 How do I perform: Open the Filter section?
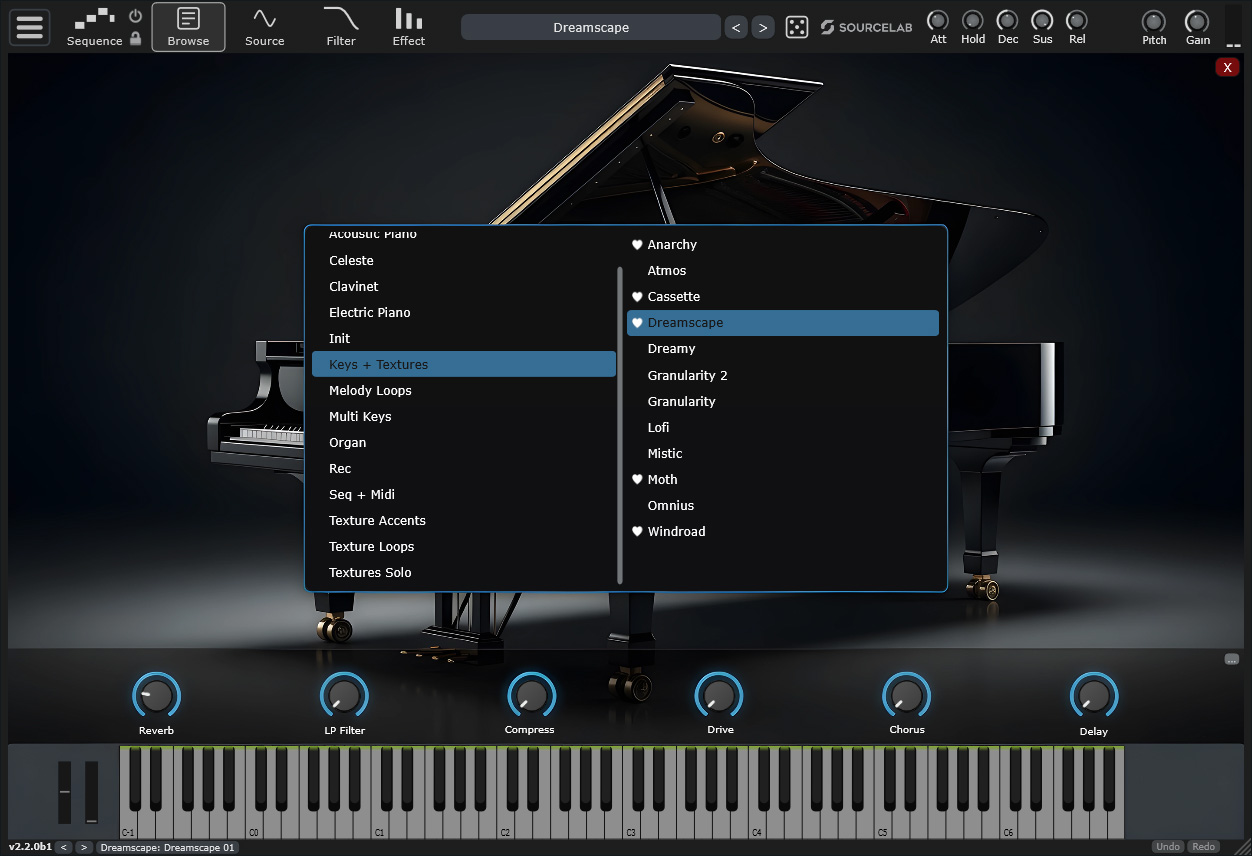[341, 27]
